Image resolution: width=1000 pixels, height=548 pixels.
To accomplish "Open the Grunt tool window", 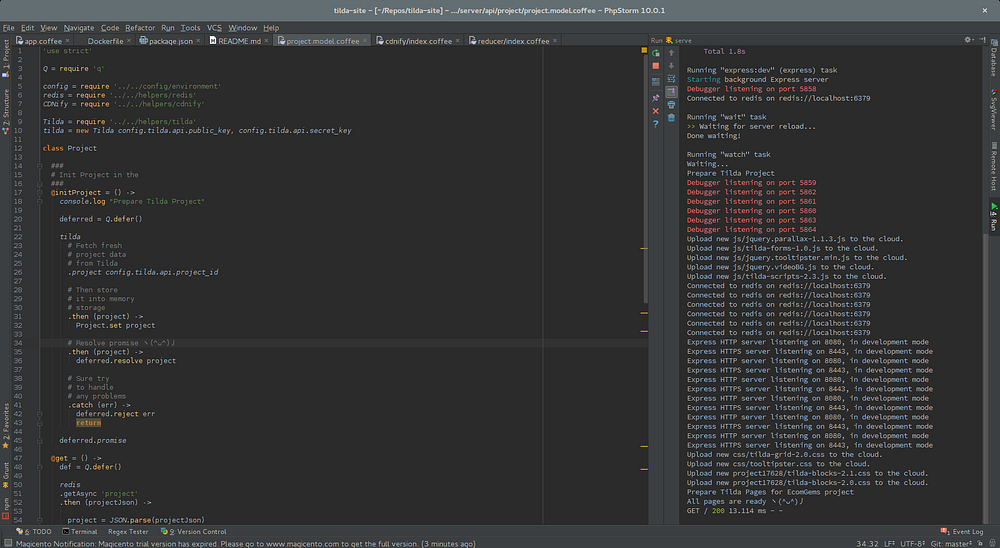I will [x=6, y=475].
